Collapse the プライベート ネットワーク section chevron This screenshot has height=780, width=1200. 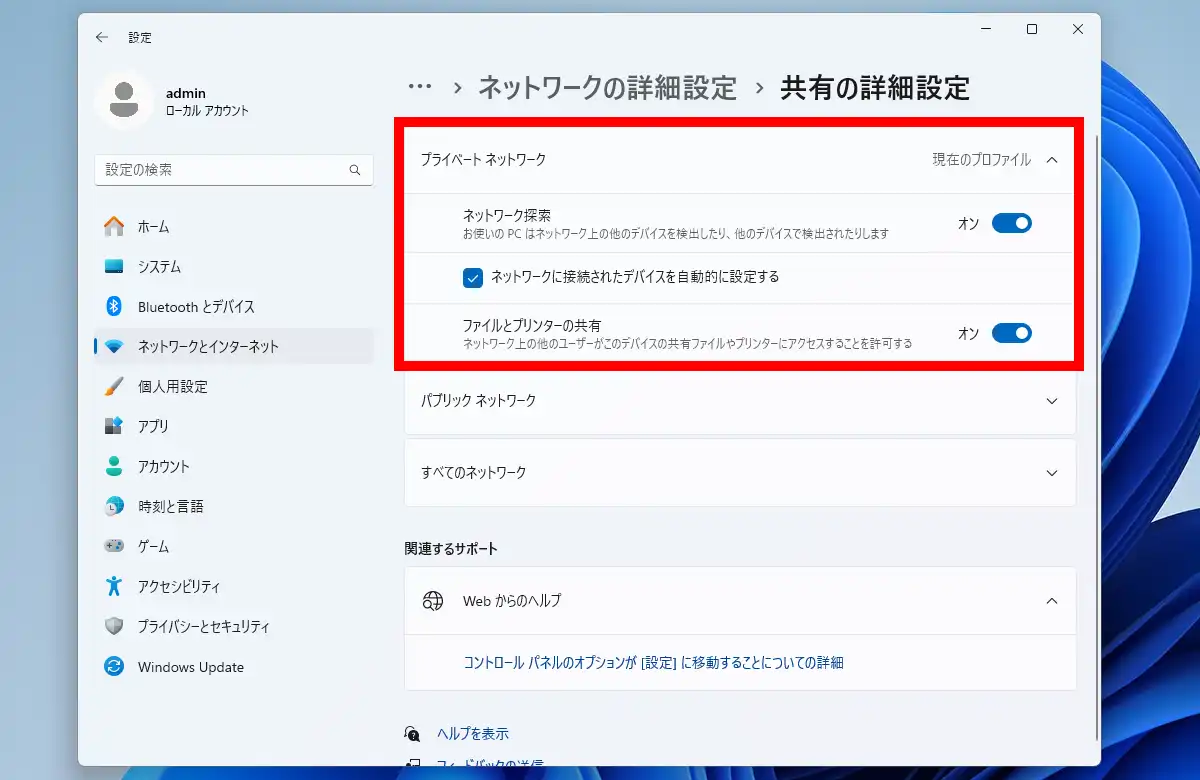point(1051,159)
